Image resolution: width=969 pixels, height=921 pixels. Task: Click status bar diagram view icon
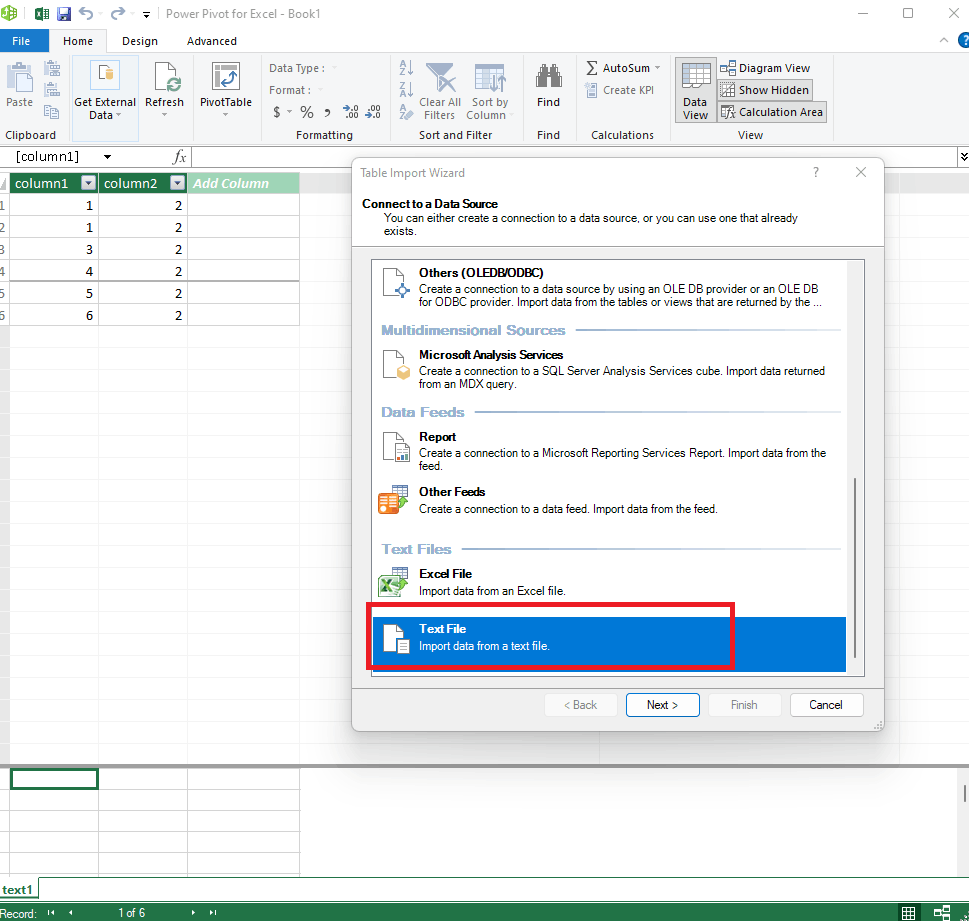coord(942,912)
